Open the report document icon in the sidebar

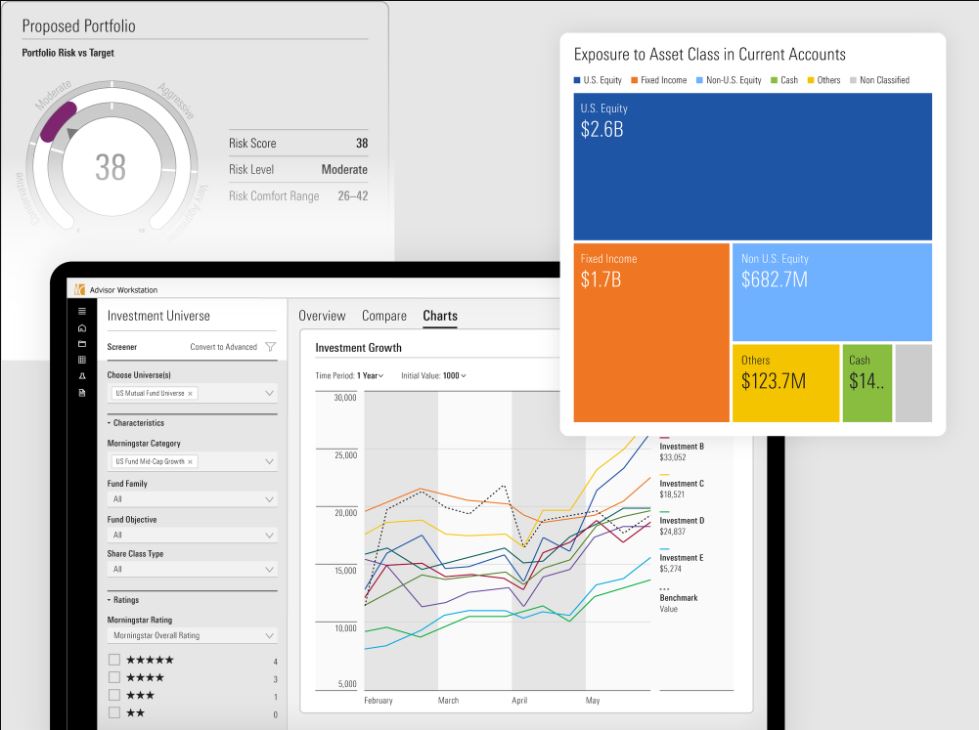tap(81, 392)
